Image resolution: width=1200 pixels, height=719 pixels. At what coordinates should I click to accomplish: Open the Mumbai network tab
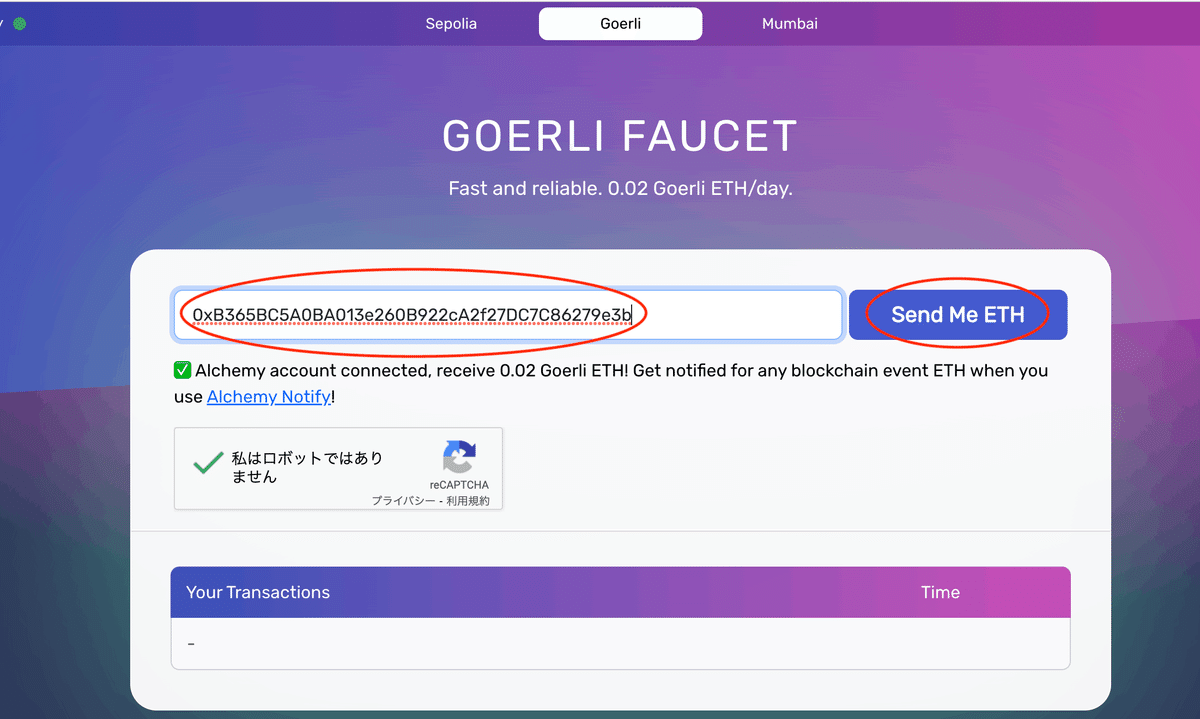tap(790, 23)
